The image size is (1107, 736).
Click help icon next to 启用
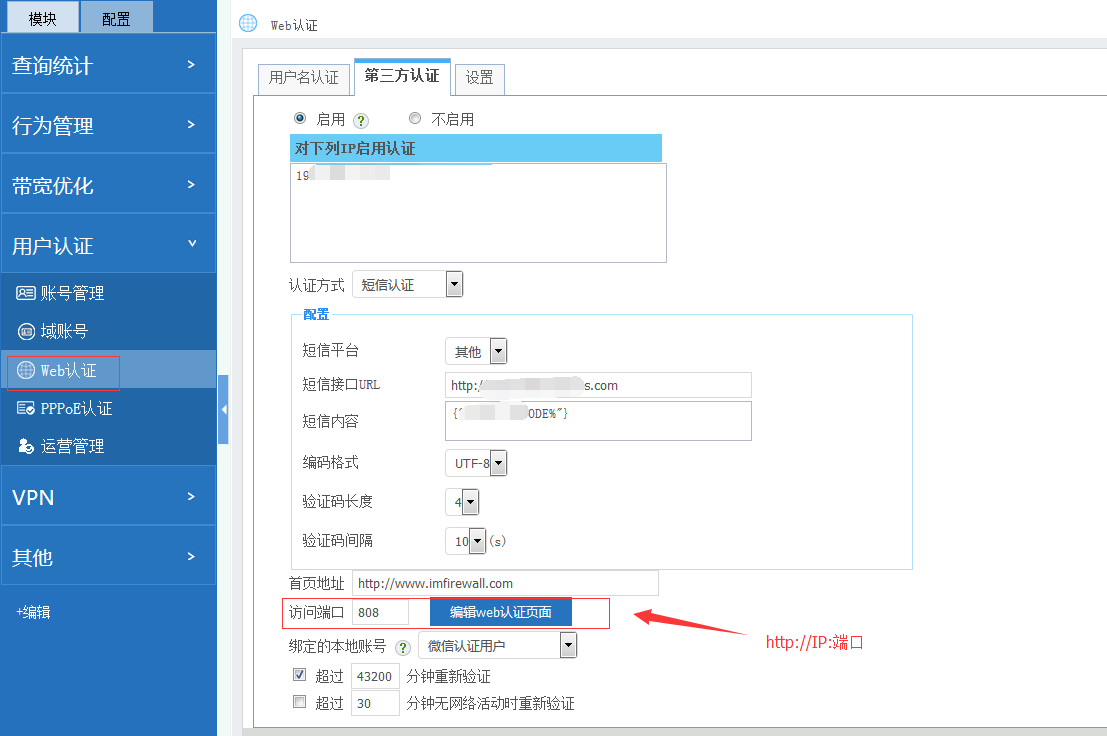click(361, 120)
